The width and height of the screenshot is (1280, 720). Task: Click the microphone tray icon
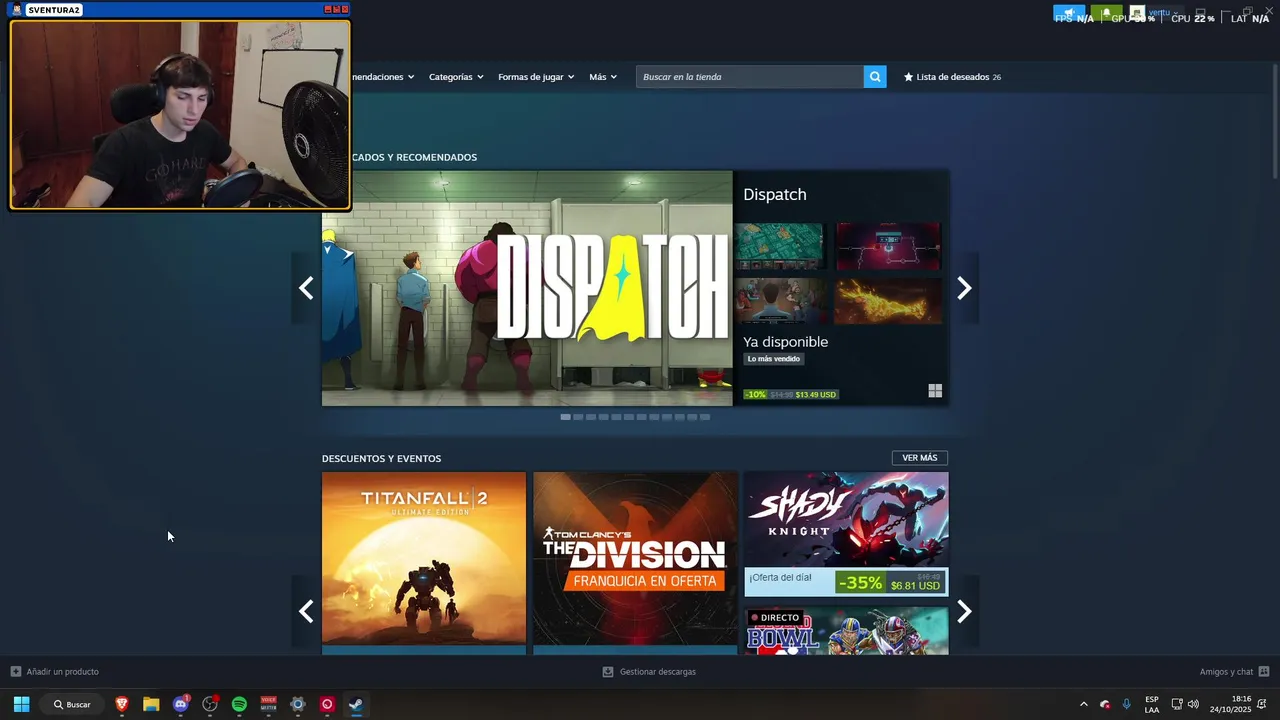(1127, 704)
